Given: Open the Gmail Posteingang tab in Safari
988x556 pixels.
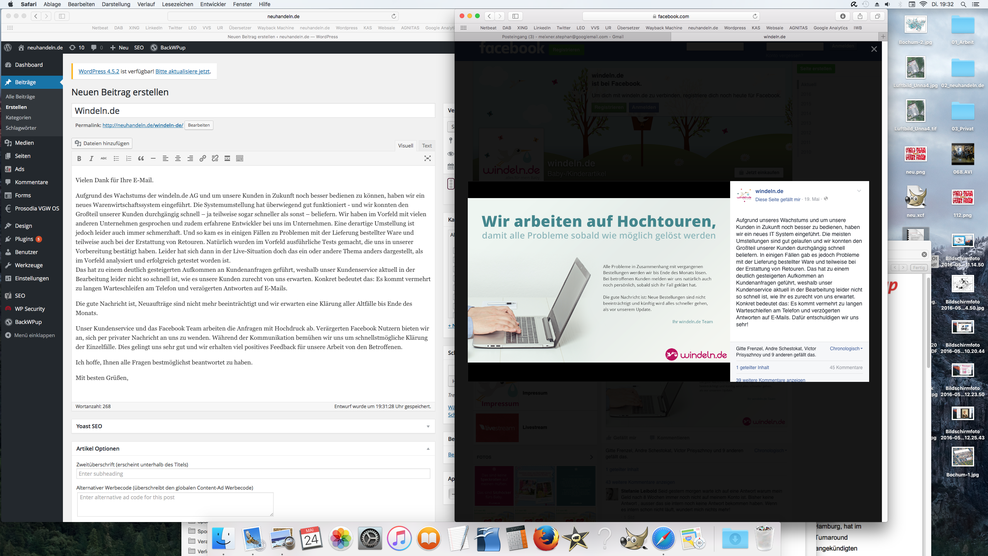Looking at the screenshot, I should 562,37.
